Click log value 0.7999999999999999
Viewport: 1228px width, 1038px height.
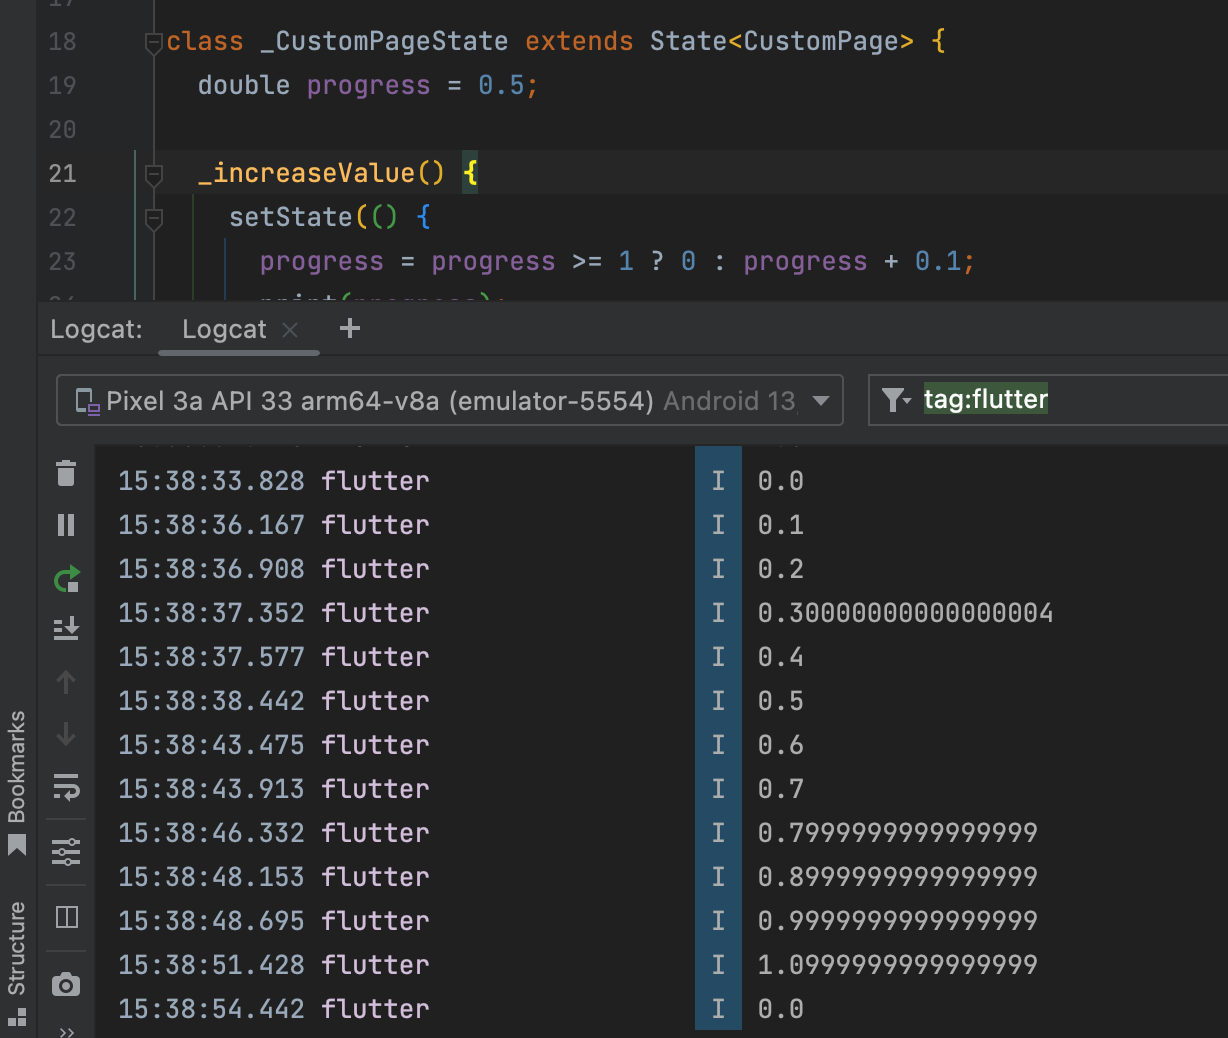pyautogui.click(x=897, y=833)
